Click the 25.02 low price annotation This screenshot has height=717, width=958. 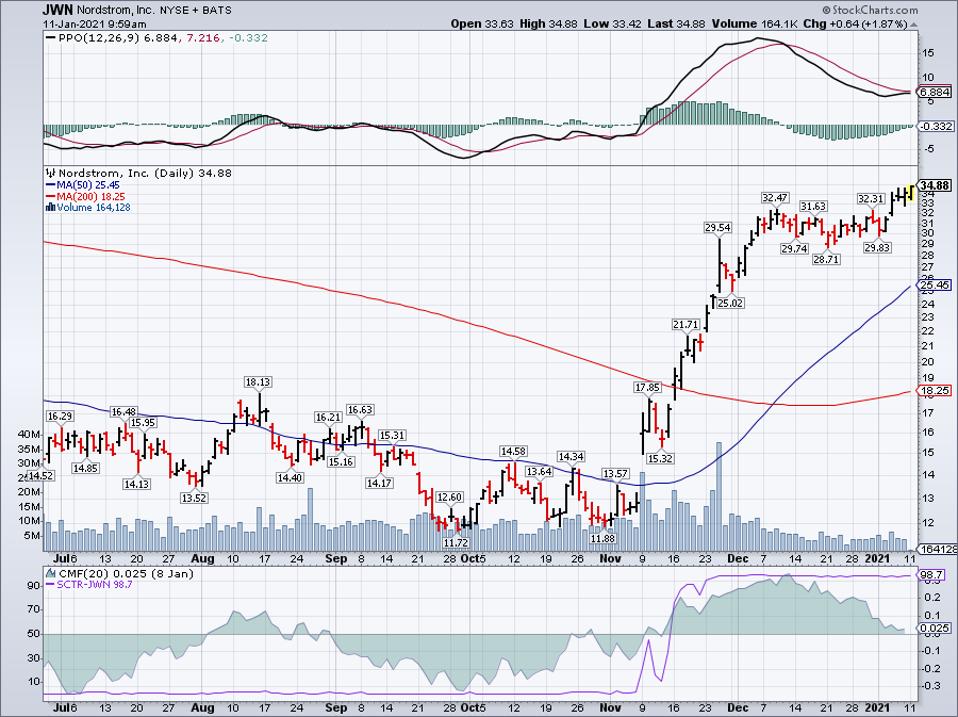[731, 303]
